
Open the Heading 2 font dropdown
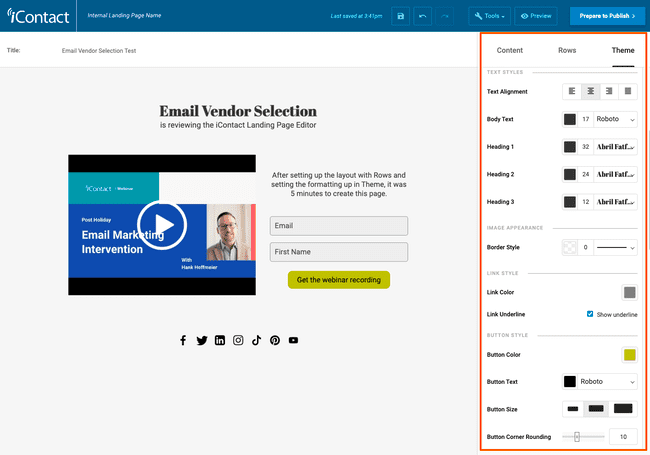point(616,174)
